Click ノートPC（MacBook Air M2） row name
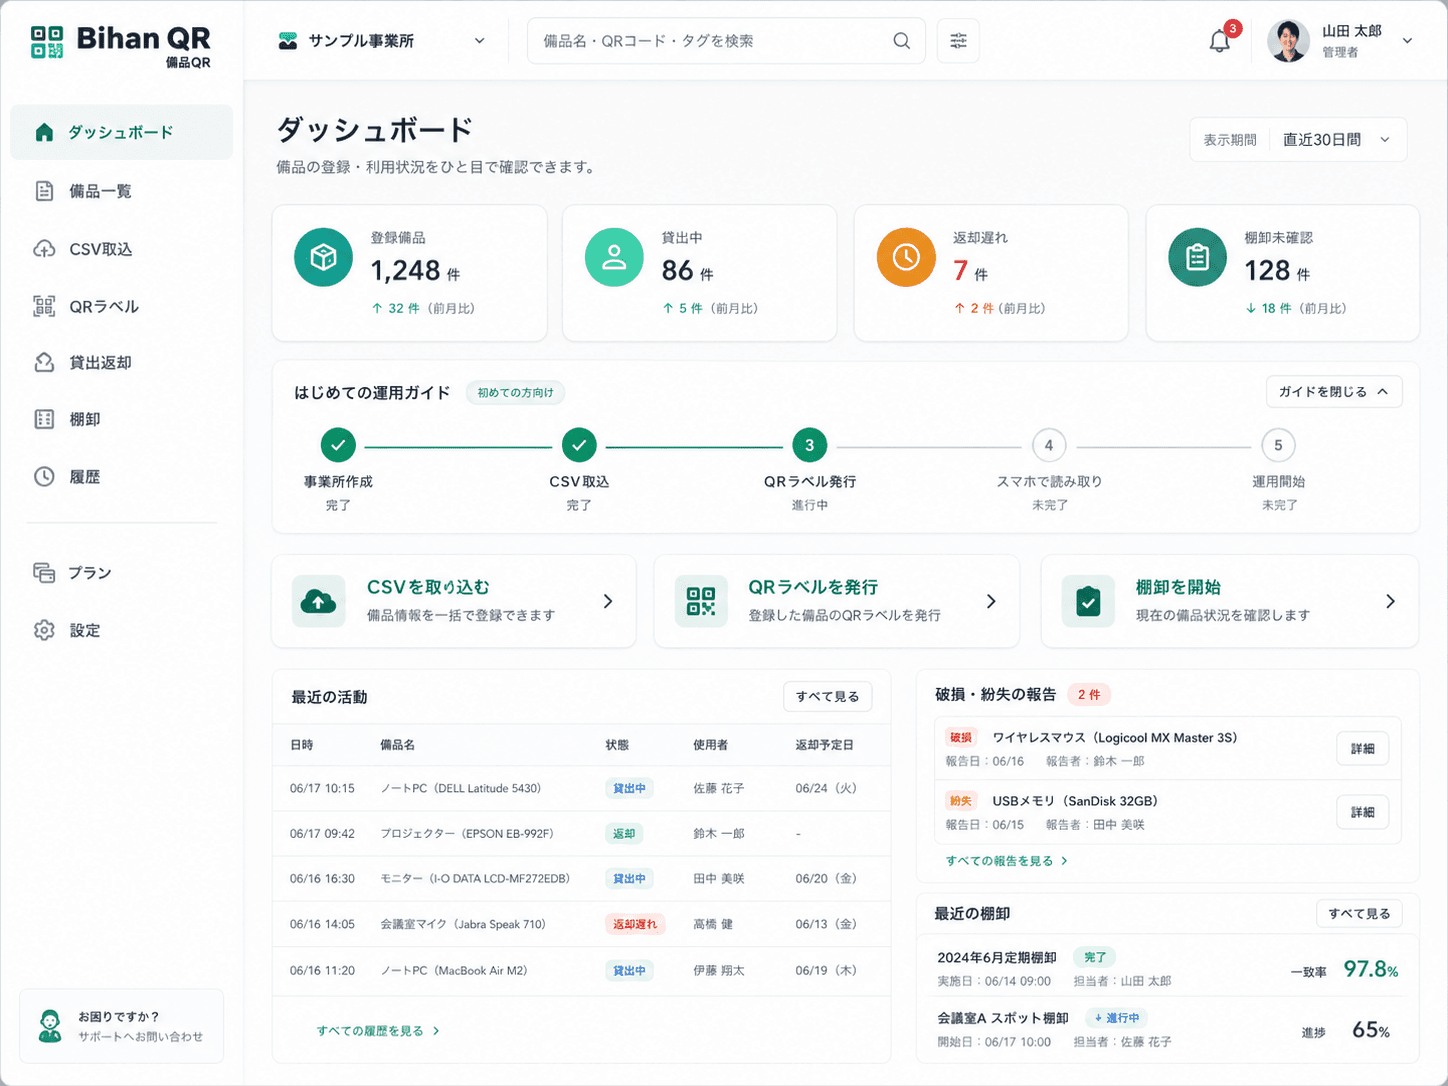The width and height of the screenshot is (1448, 1086). pos(454,971)
